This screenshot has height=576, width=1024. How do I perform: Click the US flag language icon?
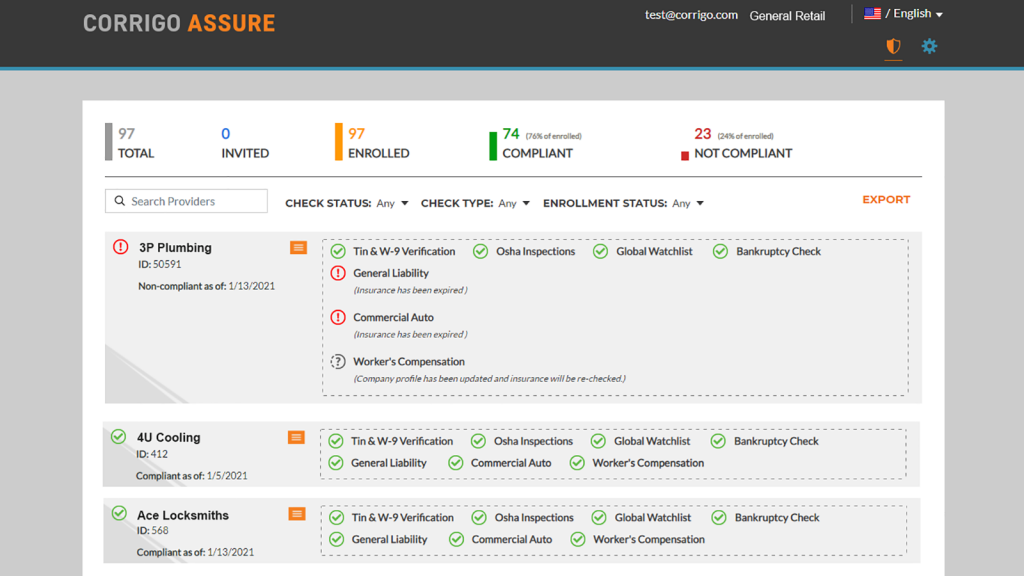872,14
